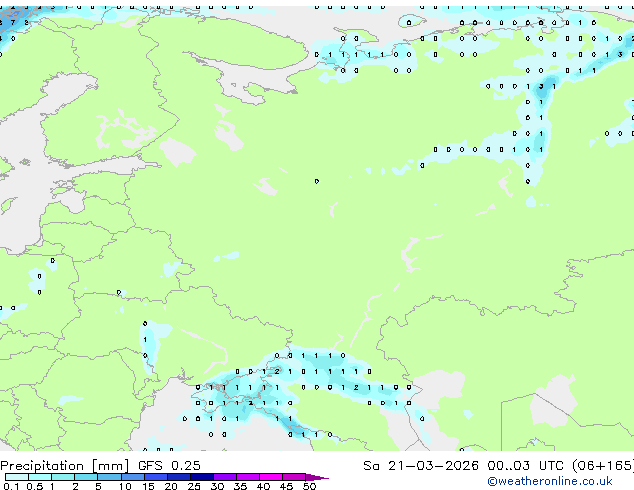Click the 2–5 mm legend color box

[86, 477]
